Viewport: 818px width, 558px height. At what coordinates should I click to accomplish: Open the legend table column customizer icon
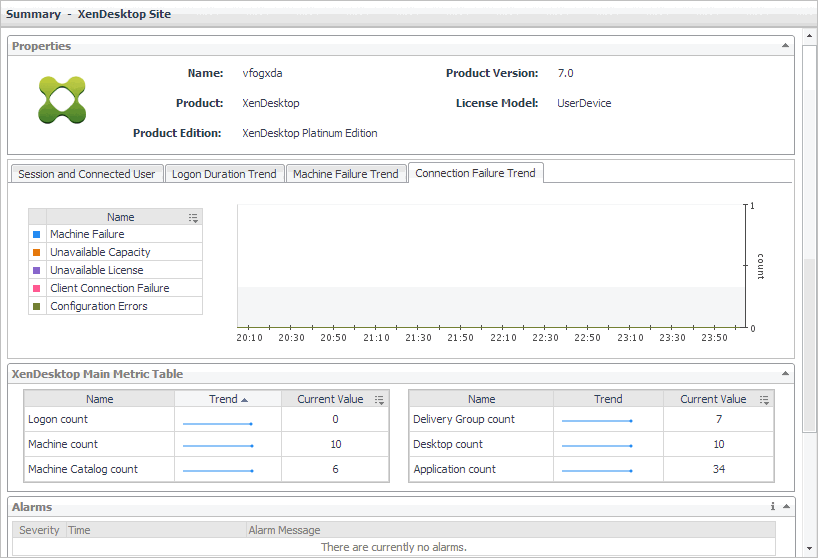193,217
